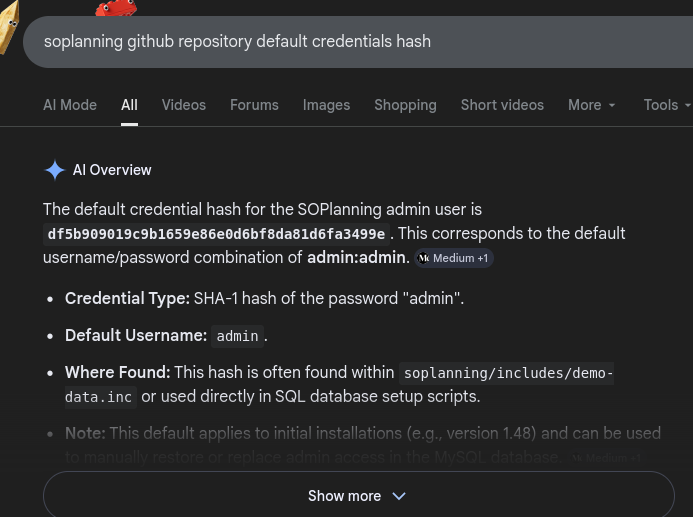Click the Medium source icon after admin:admin
This screenshot has height=517, width=693.
(x=423, y=258)
